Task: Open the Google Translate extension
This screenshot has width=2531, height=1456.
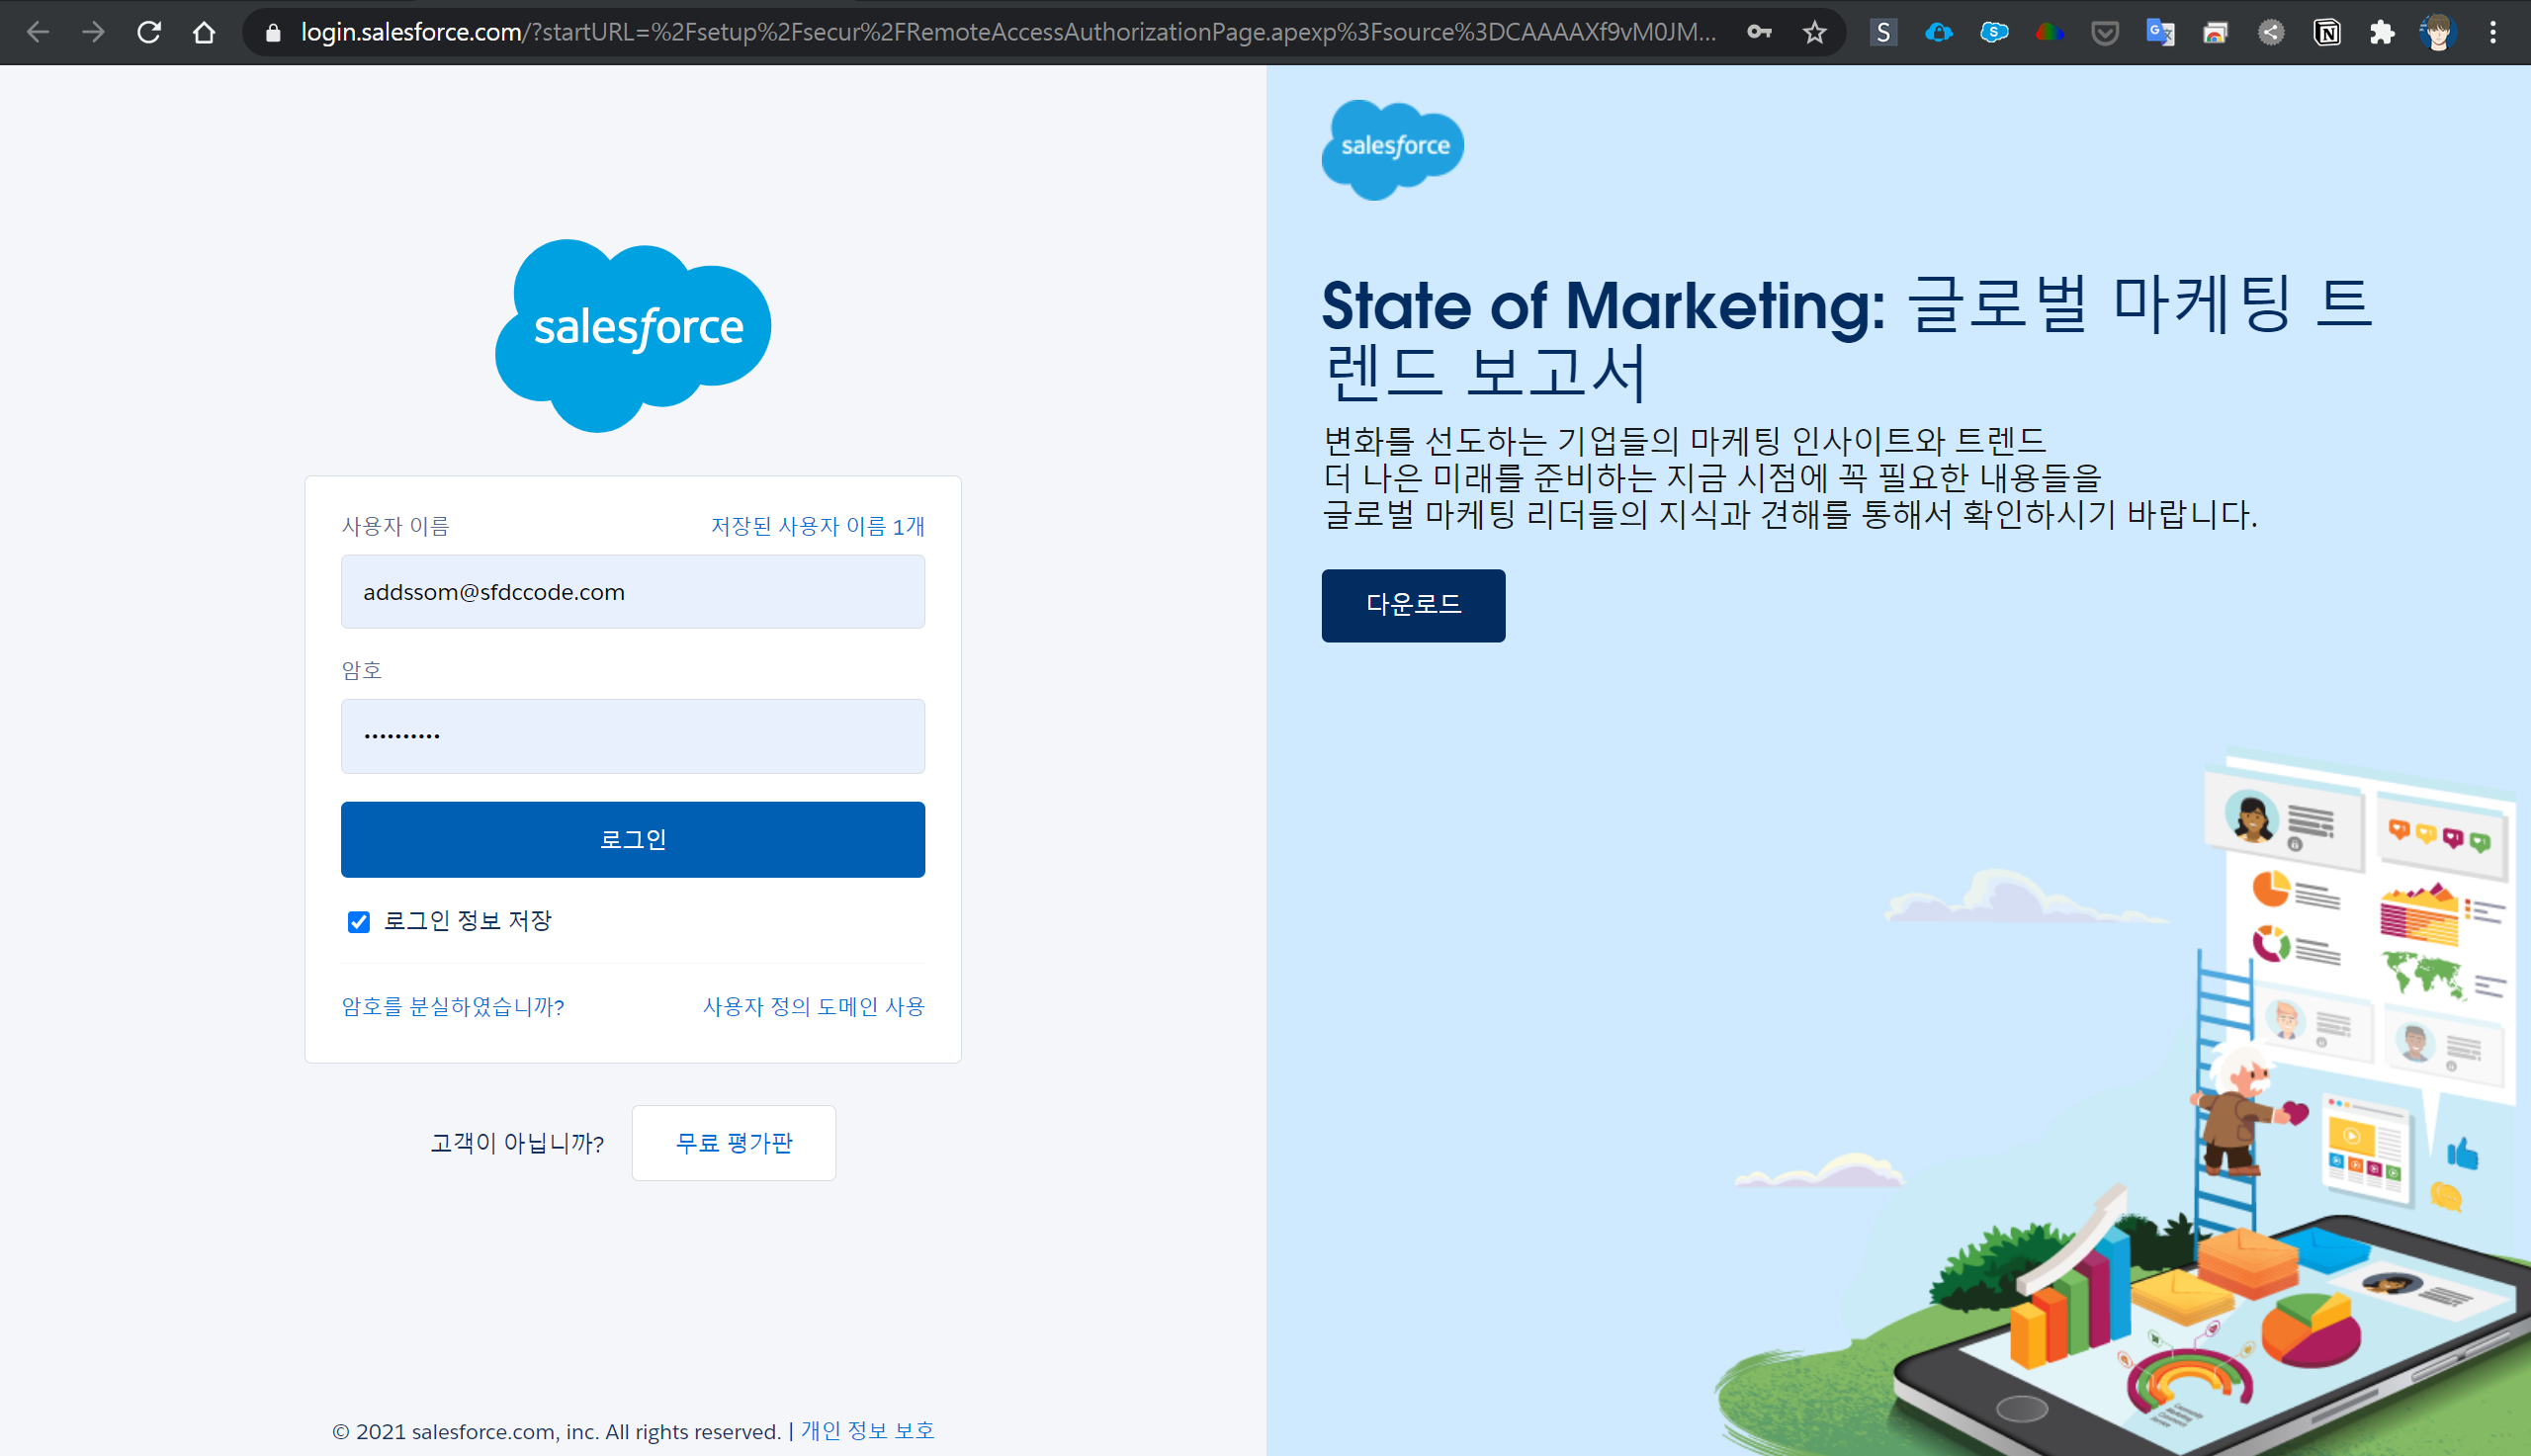Action: pos(2160,32)
